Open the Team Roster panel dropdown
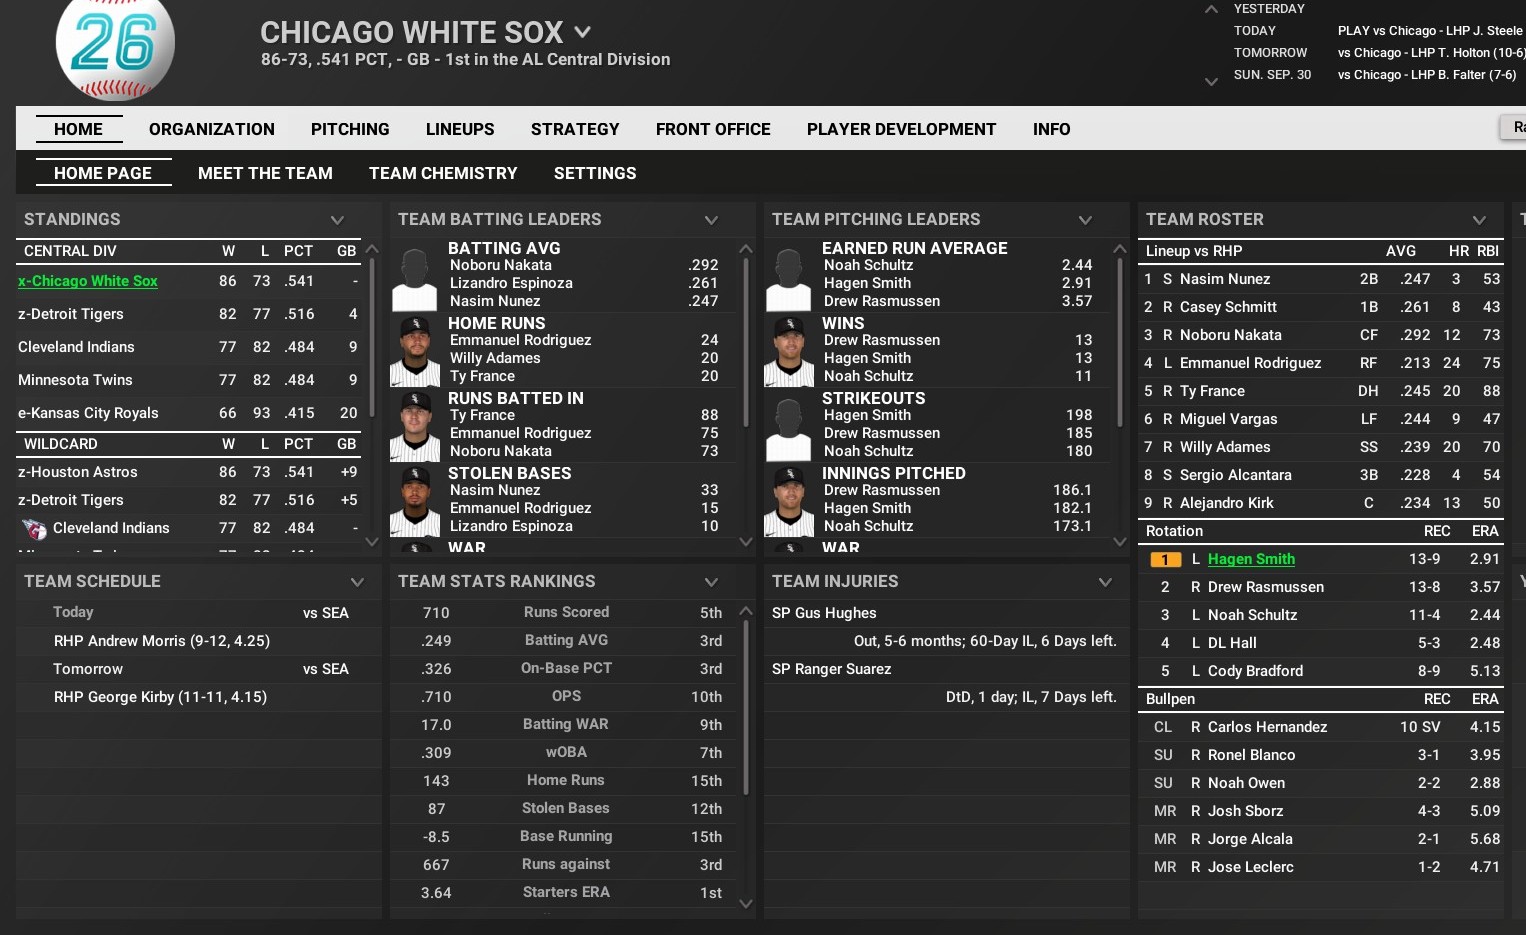This screenshot has height=935, width=1526. coord(1479,220)
